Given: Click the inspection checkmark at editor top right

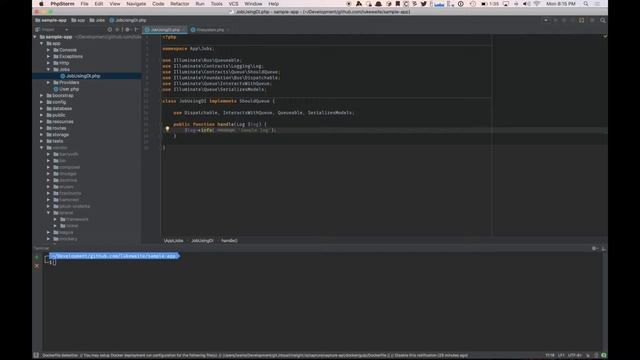Looking at the screenshot, I should [605, 36].
